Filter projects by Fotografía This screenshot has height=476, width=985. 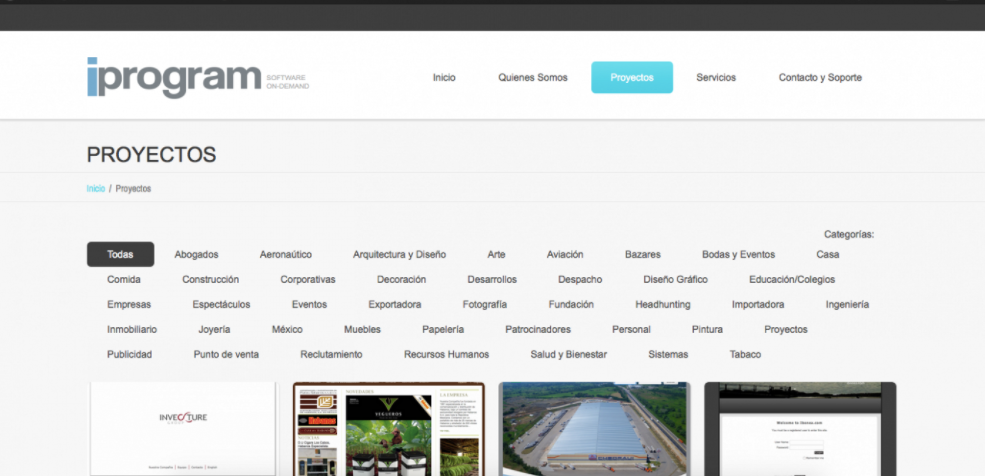(x=484, y=304)
